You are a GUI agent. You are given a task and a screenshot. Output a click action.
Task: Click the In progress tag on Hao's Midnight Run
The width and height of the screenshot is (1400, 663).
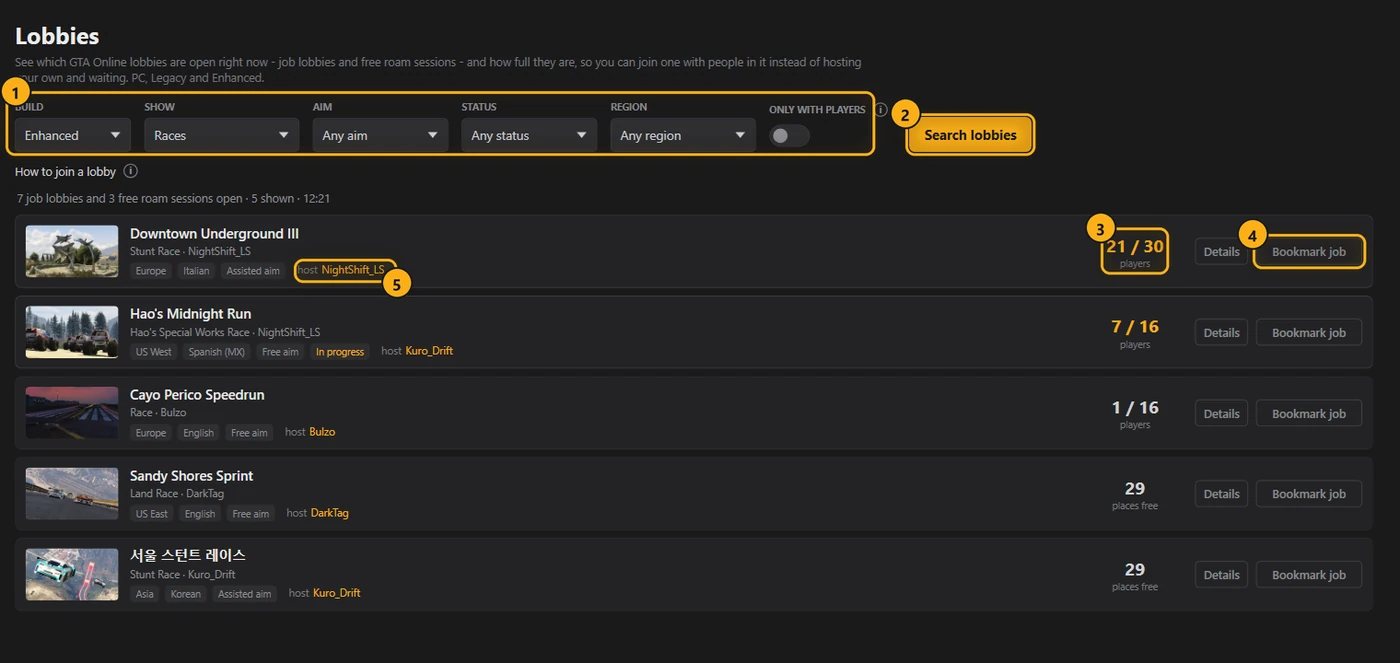click(340, 352)
